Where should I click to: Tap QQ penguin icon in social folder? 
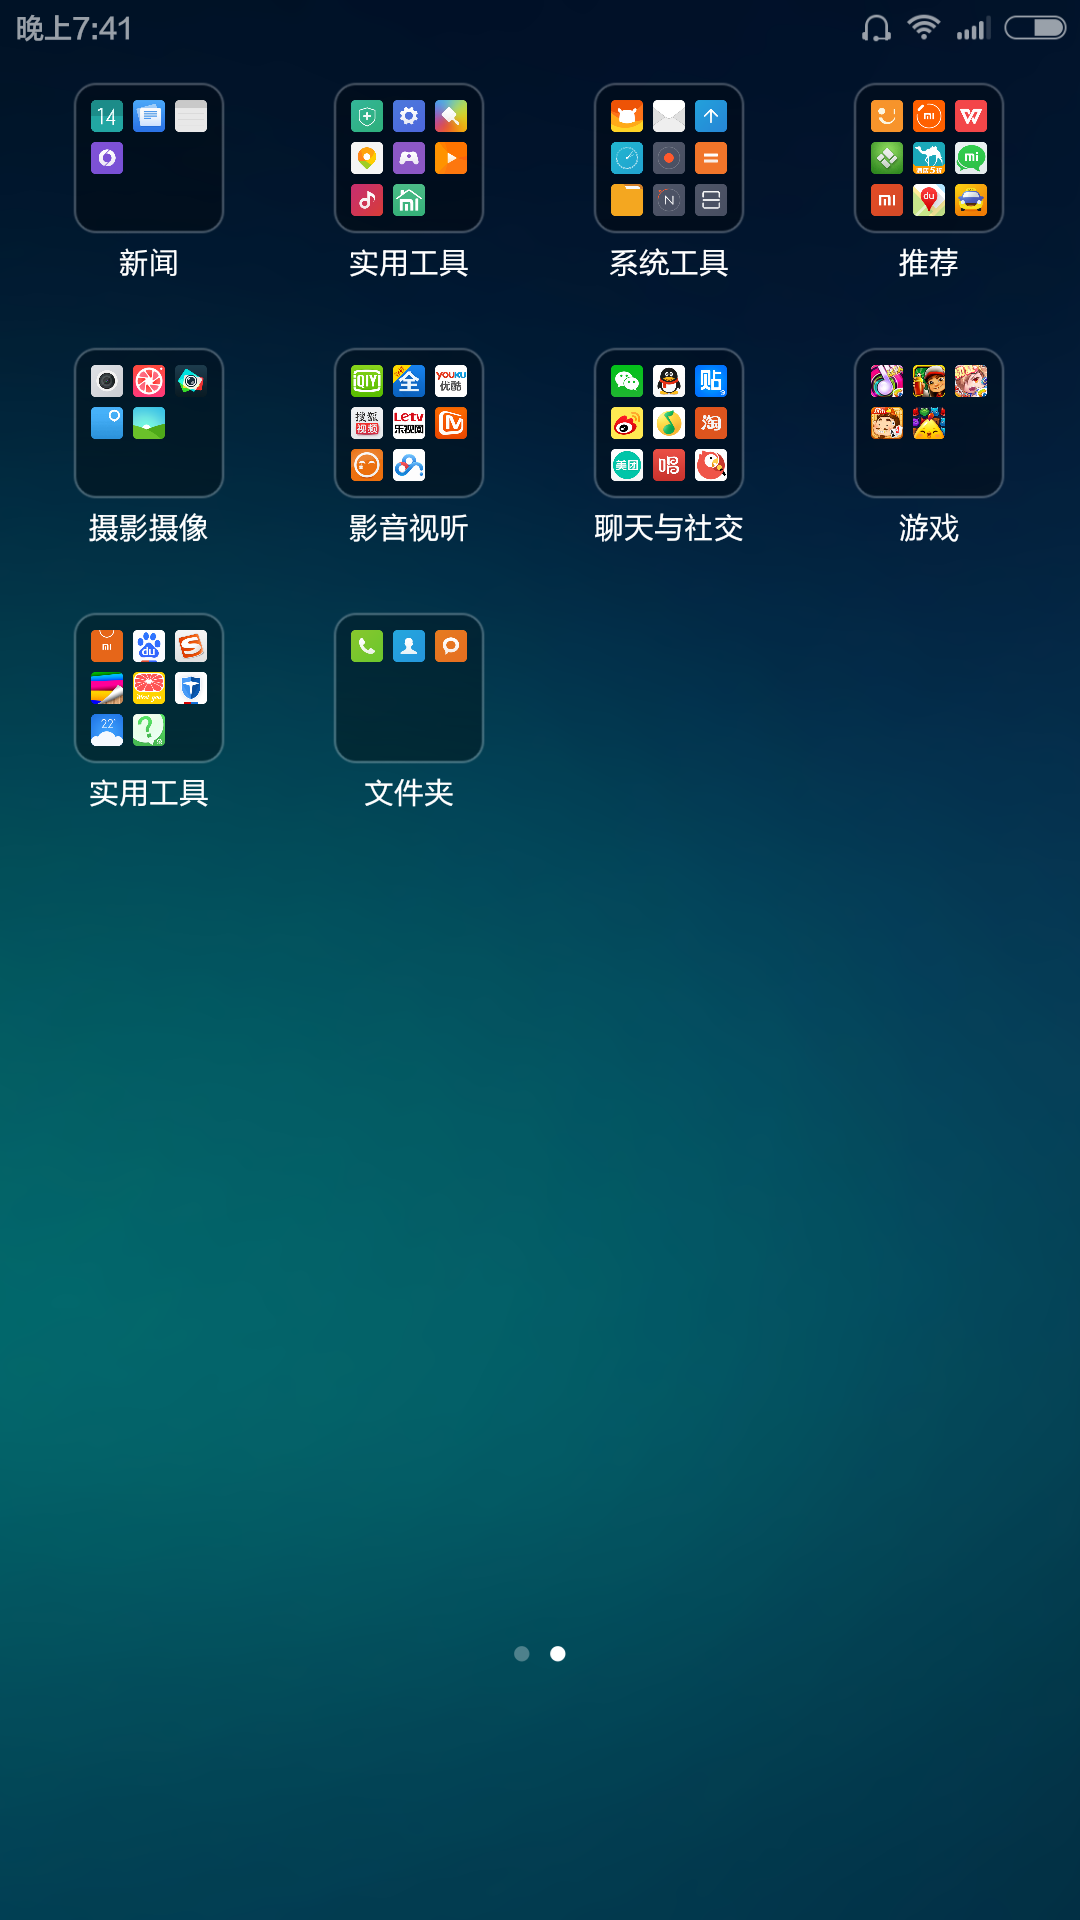669,381
